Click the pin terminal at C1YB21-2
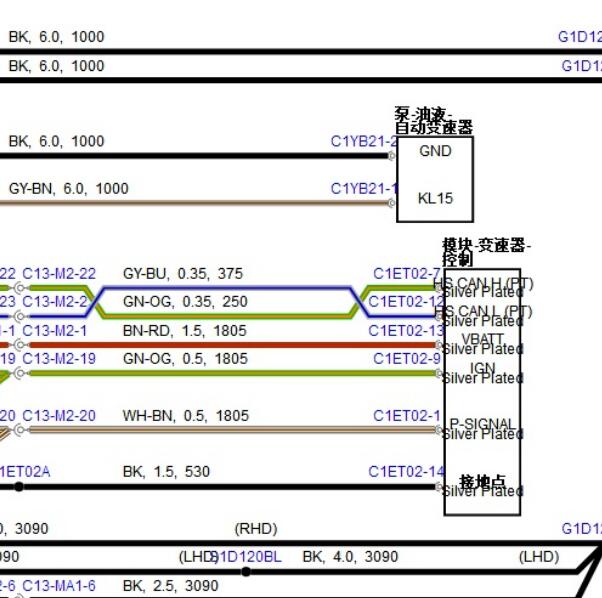The height and width of the screenshot is (598, 602). tap(391, 156)
